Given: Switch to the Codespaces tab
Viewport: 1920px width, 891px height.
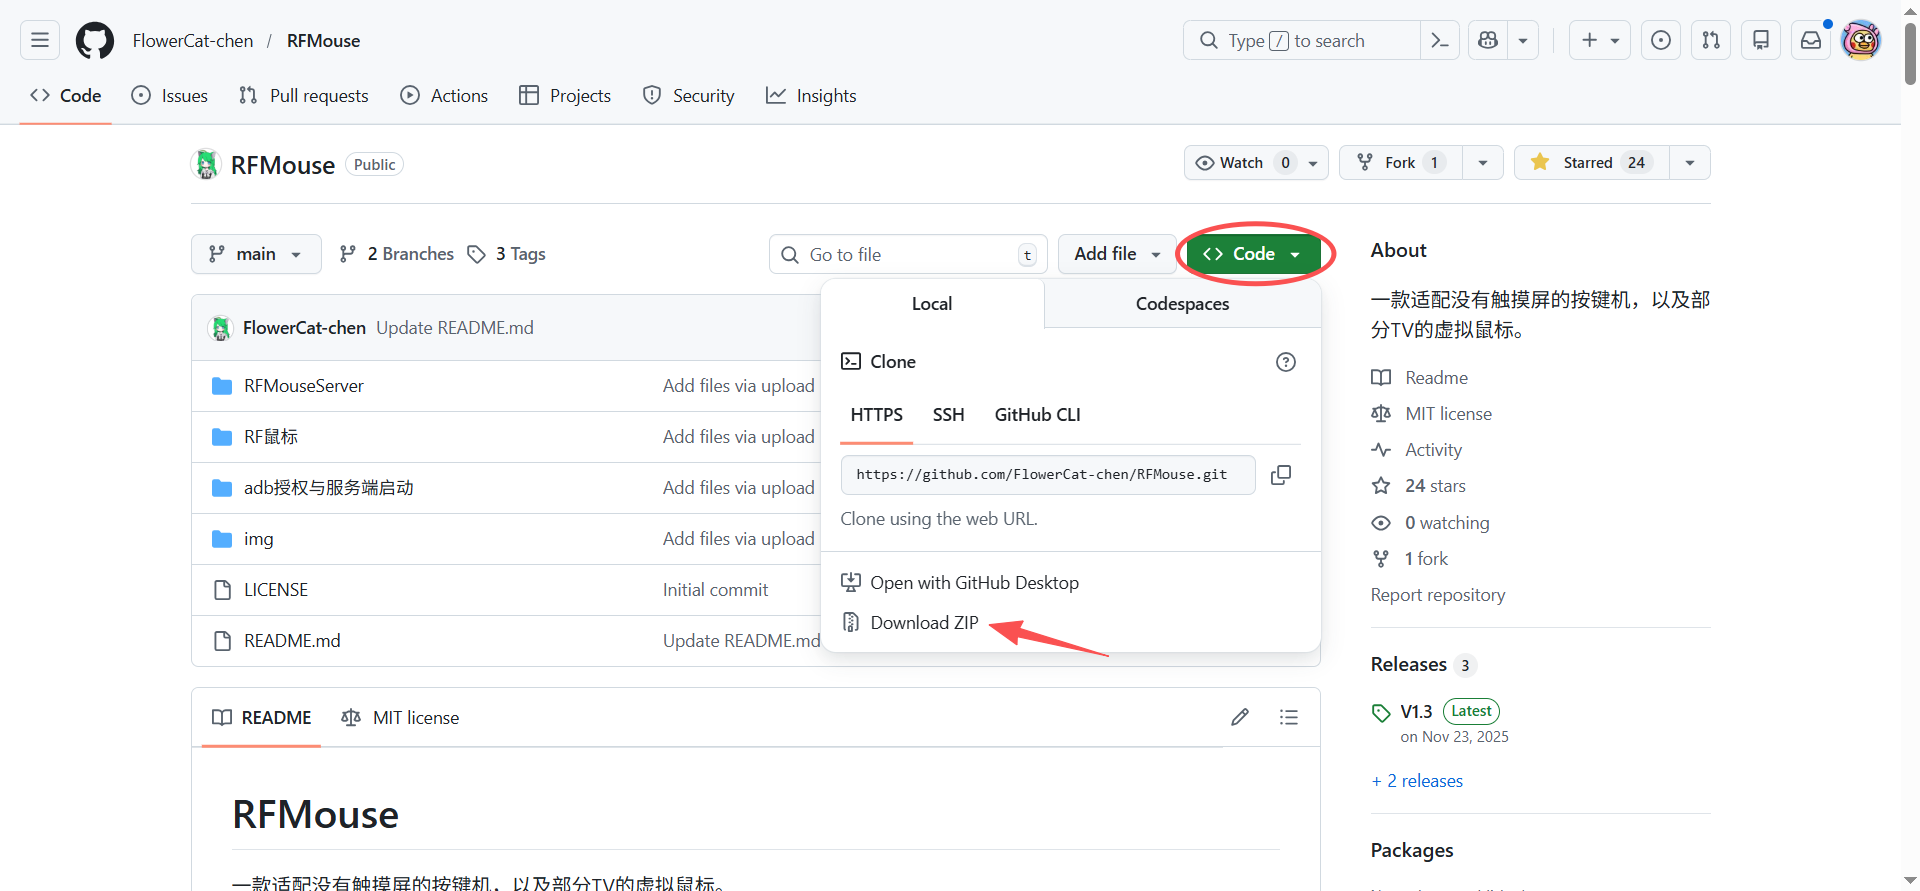Looking at the screenshot, I should click(1183, 304).
